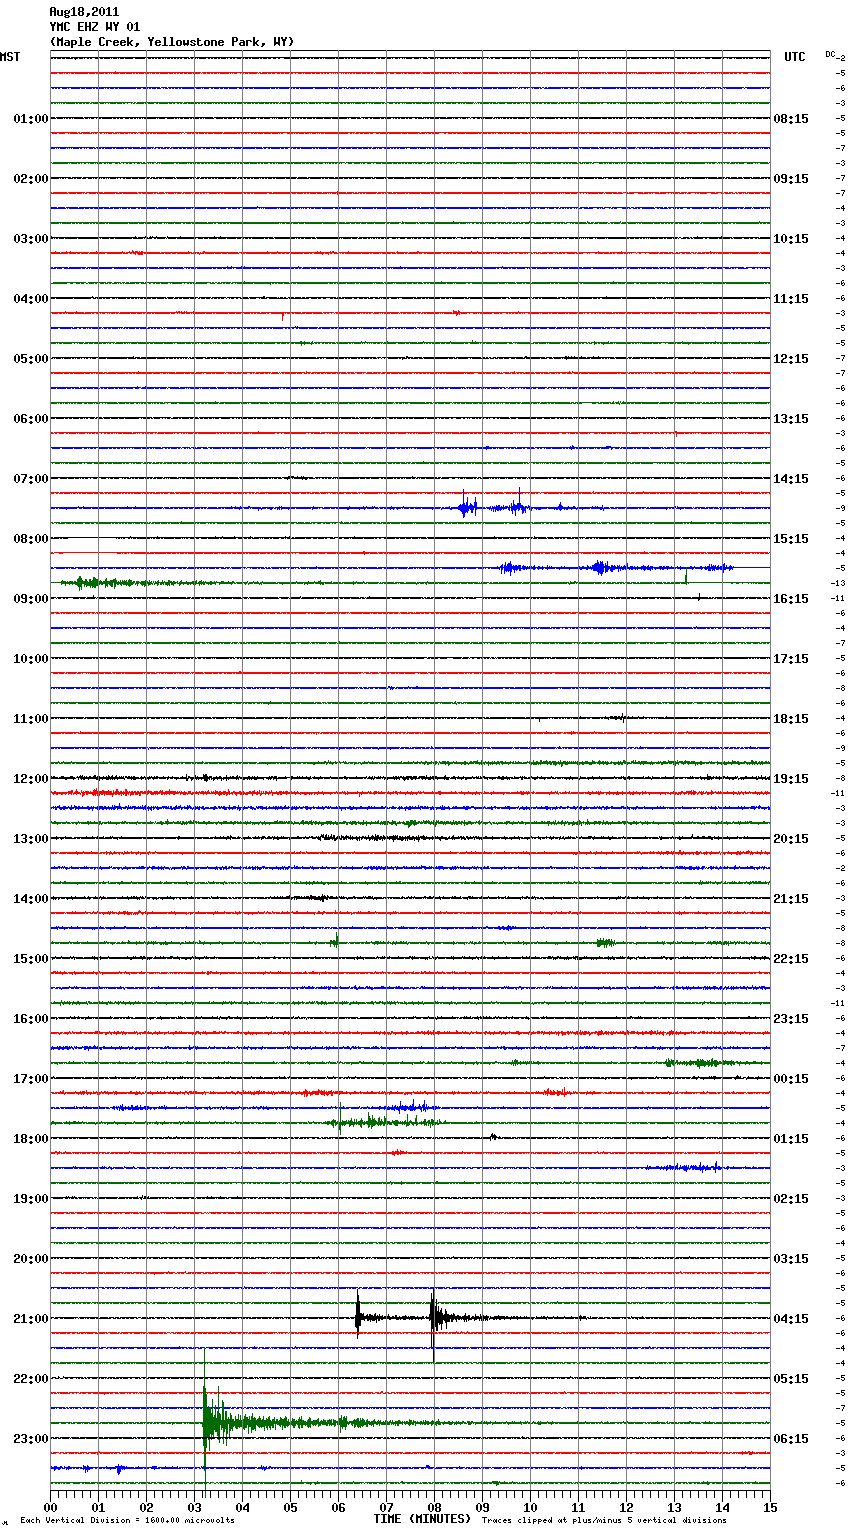Click the "Each Vertical Division = 1600.00 microvolts" note
This screenshot has height=1534, width=850.
click(x=128, y=1520)
